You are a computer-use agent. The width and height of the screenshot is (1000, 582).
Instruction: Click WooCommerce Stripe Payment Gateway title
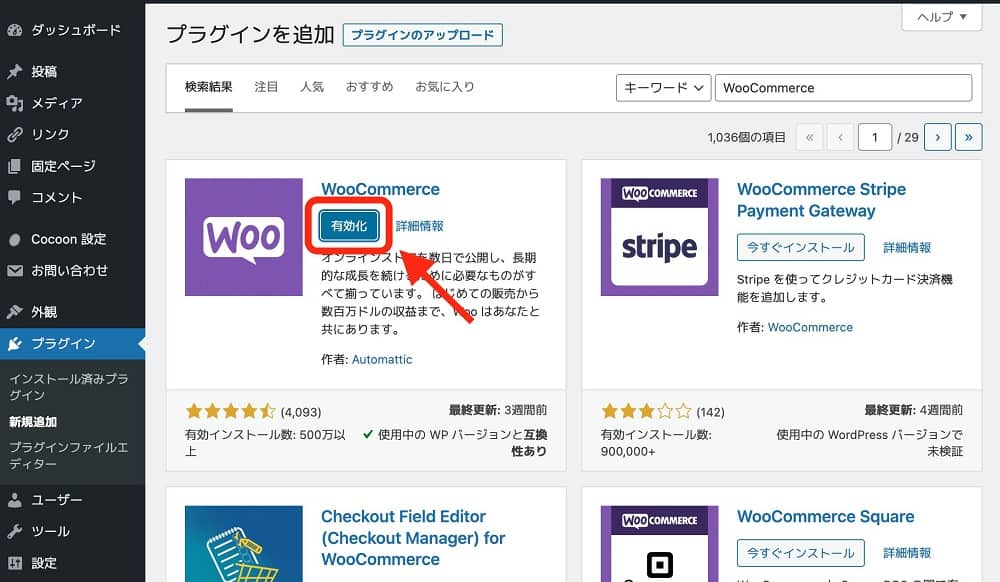pos(821,200)
